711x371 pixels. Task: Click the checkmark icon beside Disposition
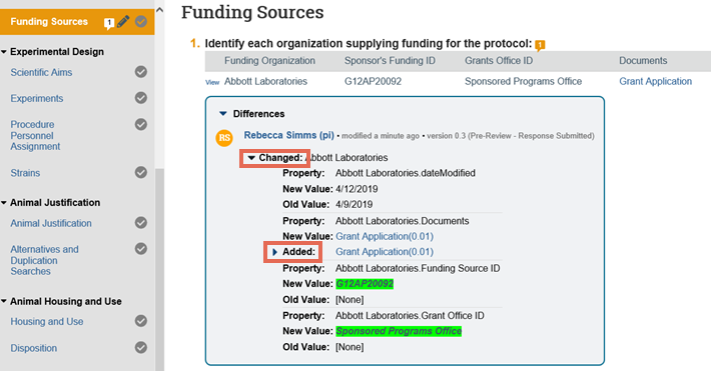coord(141,347)
